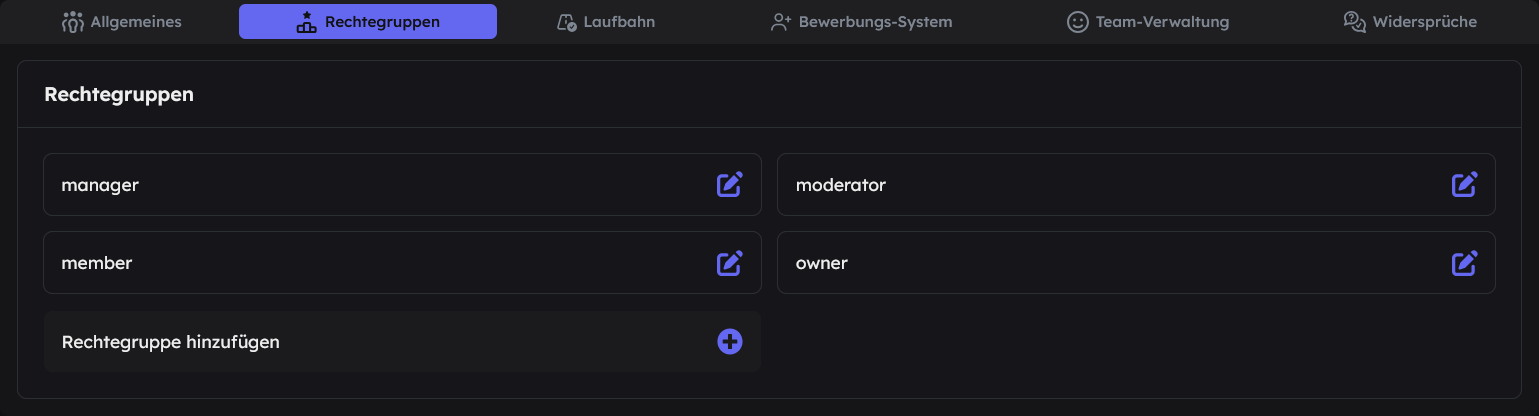Select the Team-Verwaltung tab
The image size is (1539, 416).
pos(1148,21)
